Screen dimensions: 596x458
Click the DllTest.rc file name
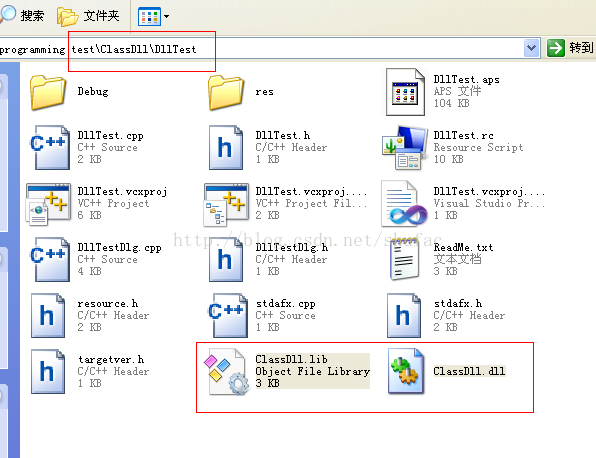pos(464,136)
